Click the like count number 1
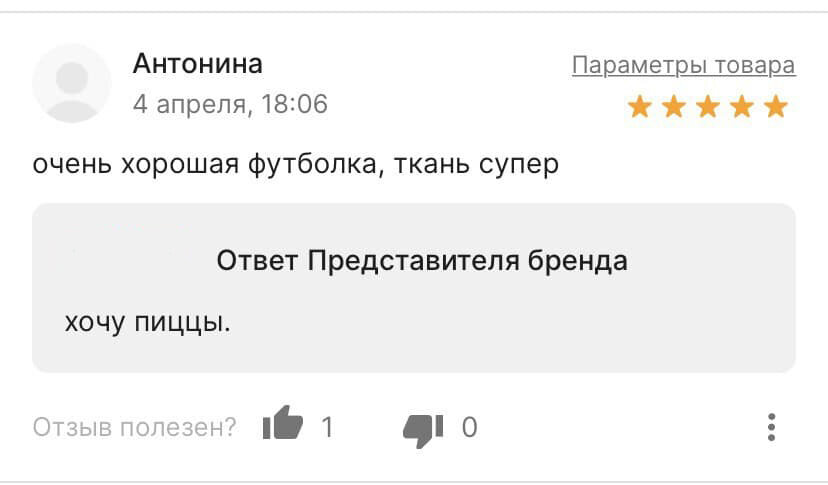 click(327, 427)
